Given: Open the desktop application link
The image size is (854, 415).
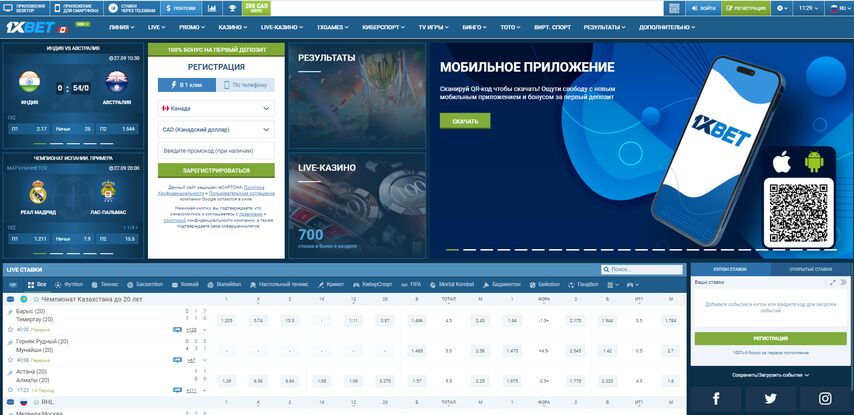Looking at the screenshot, I should [25, 8].
